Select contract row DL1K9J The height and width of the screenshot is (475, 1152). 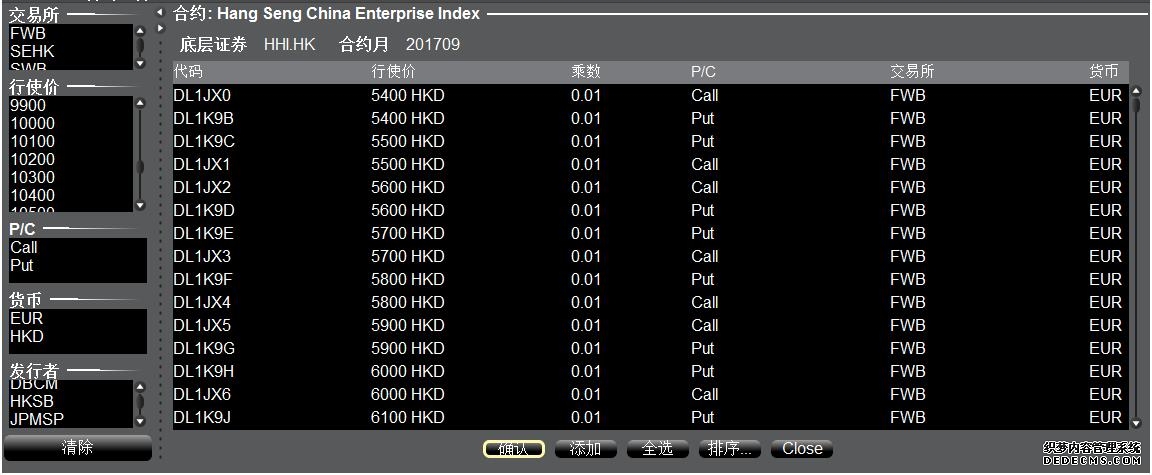[x=650, y=418]
